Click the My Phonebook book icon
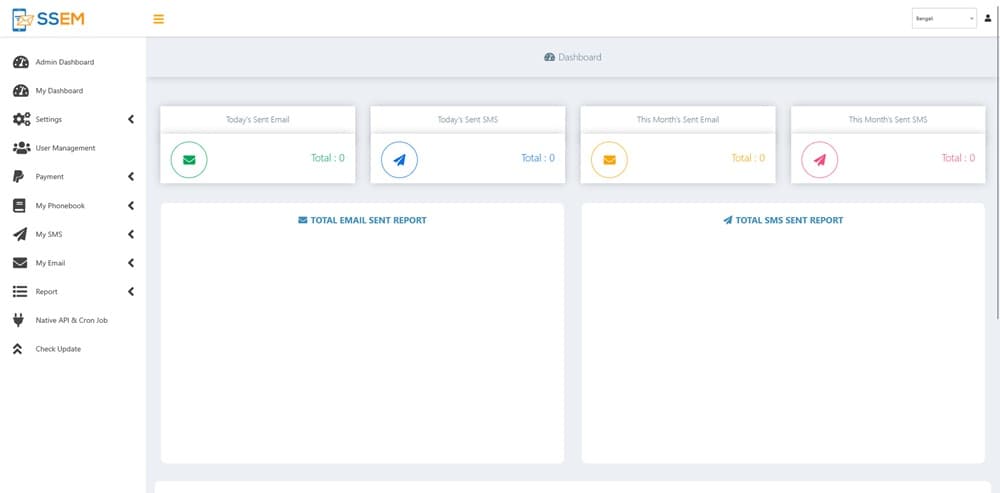 [x=19, y=206]
